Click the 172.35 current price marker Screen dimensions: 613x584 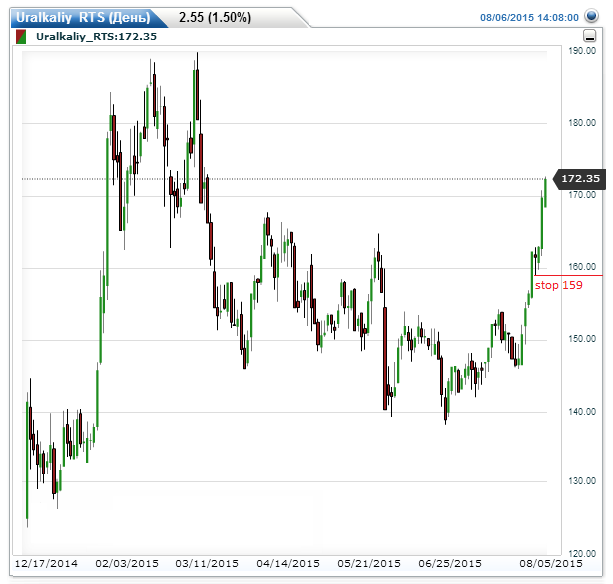coord(580,179)
